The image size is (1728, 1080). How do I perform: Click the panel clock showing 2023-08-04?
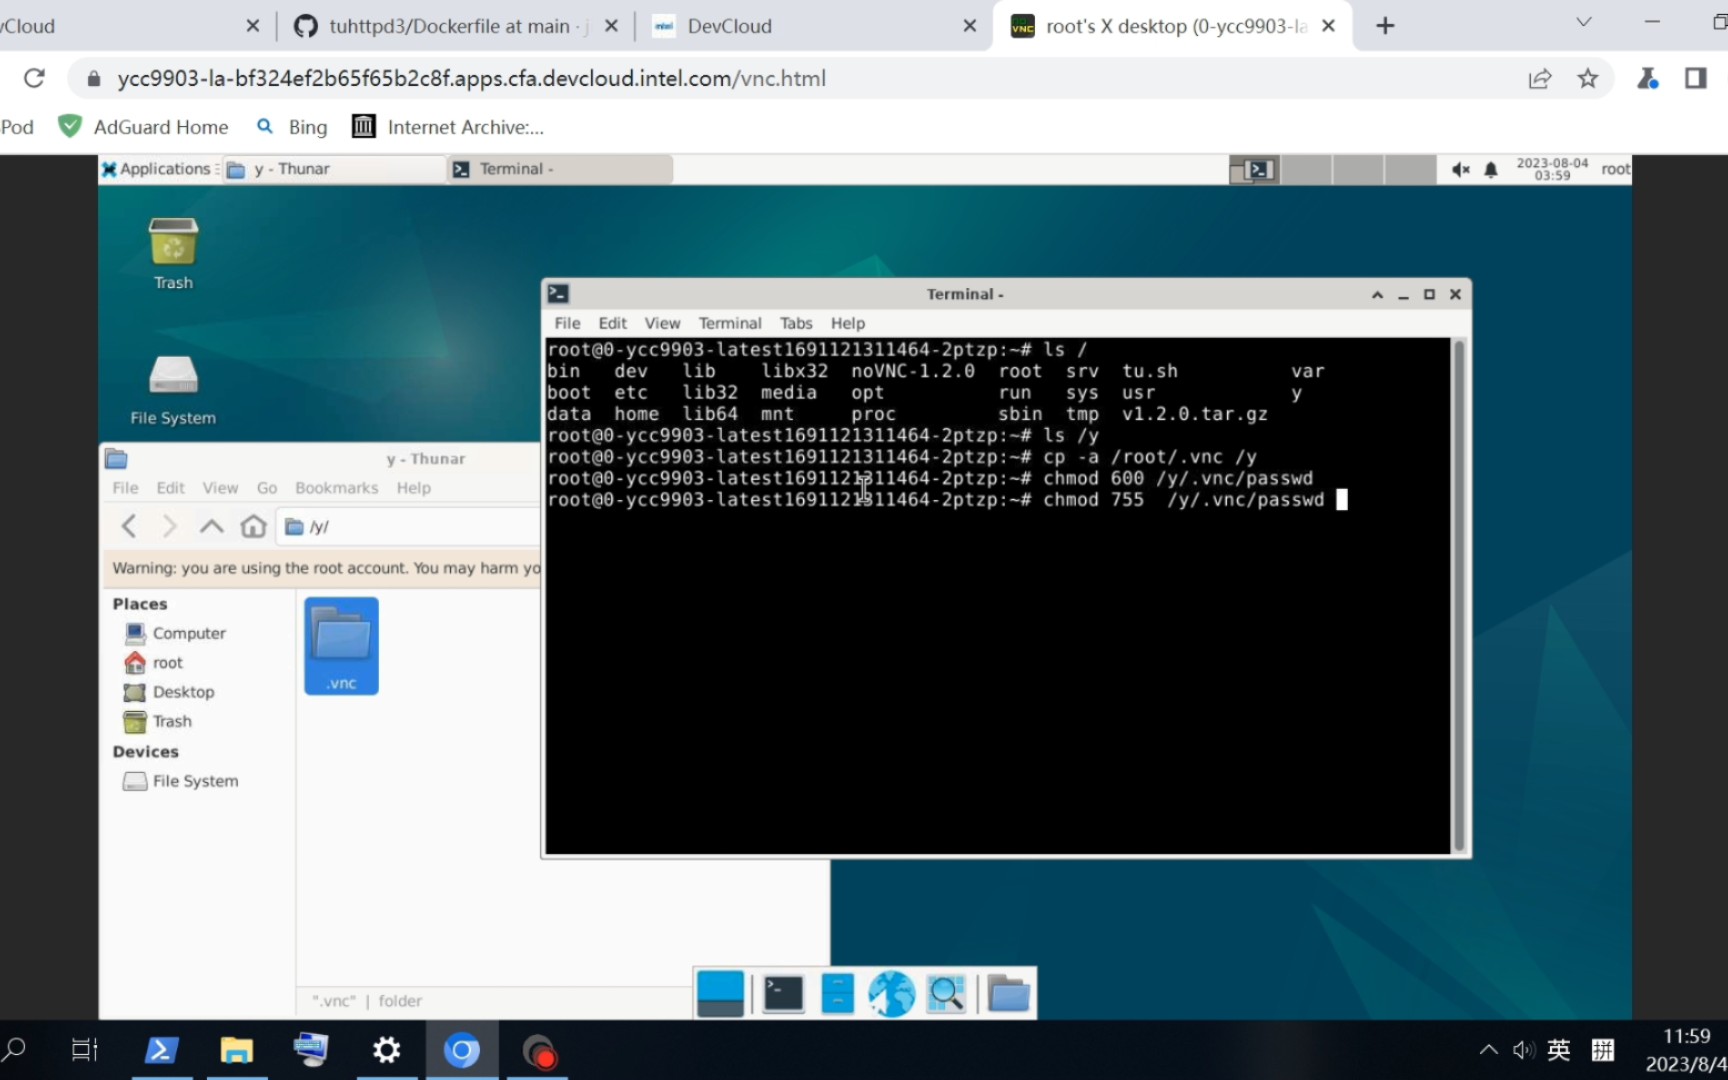pos(1552,169)
